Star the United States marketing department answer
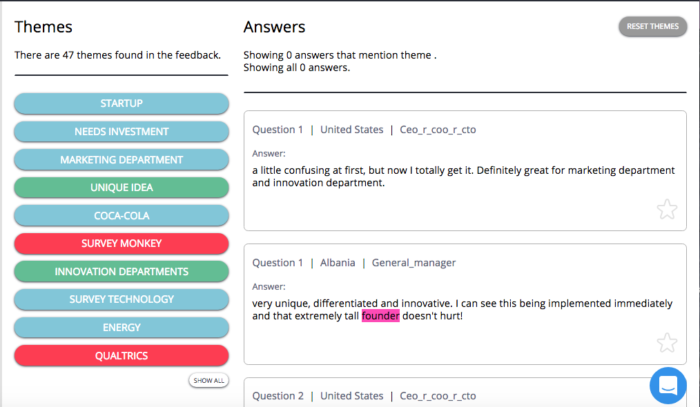 coord(667,209)
